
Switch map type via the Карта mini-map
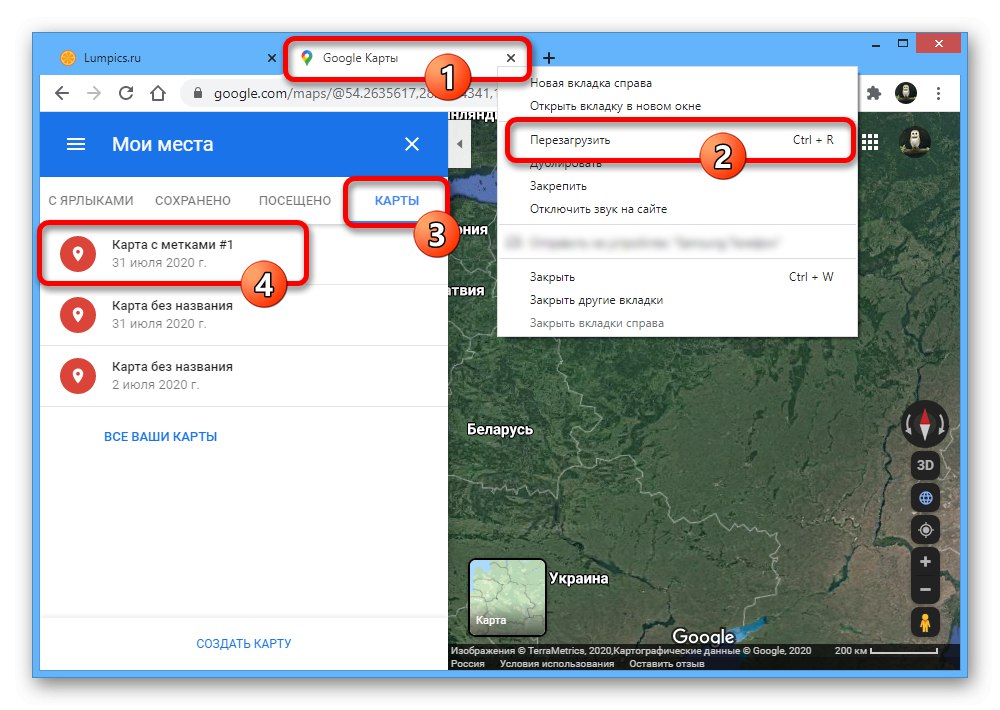506,599
